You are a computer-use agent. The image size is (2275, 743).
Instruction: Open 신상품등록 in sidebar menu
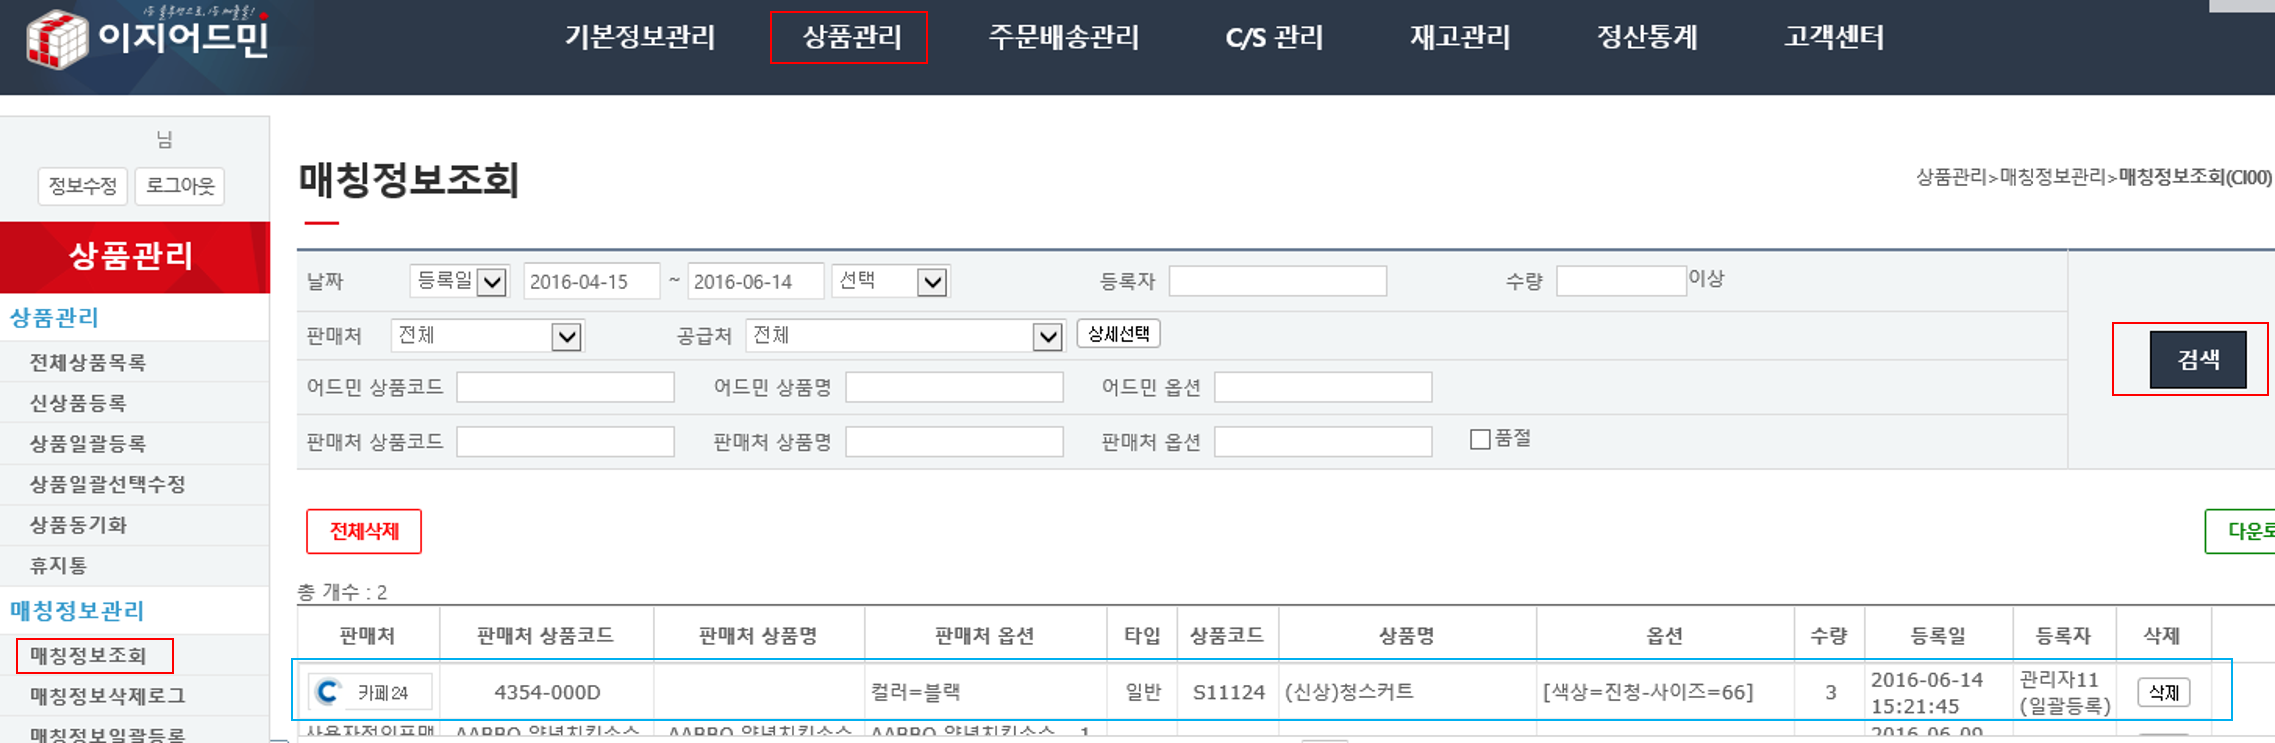(78, 403)
